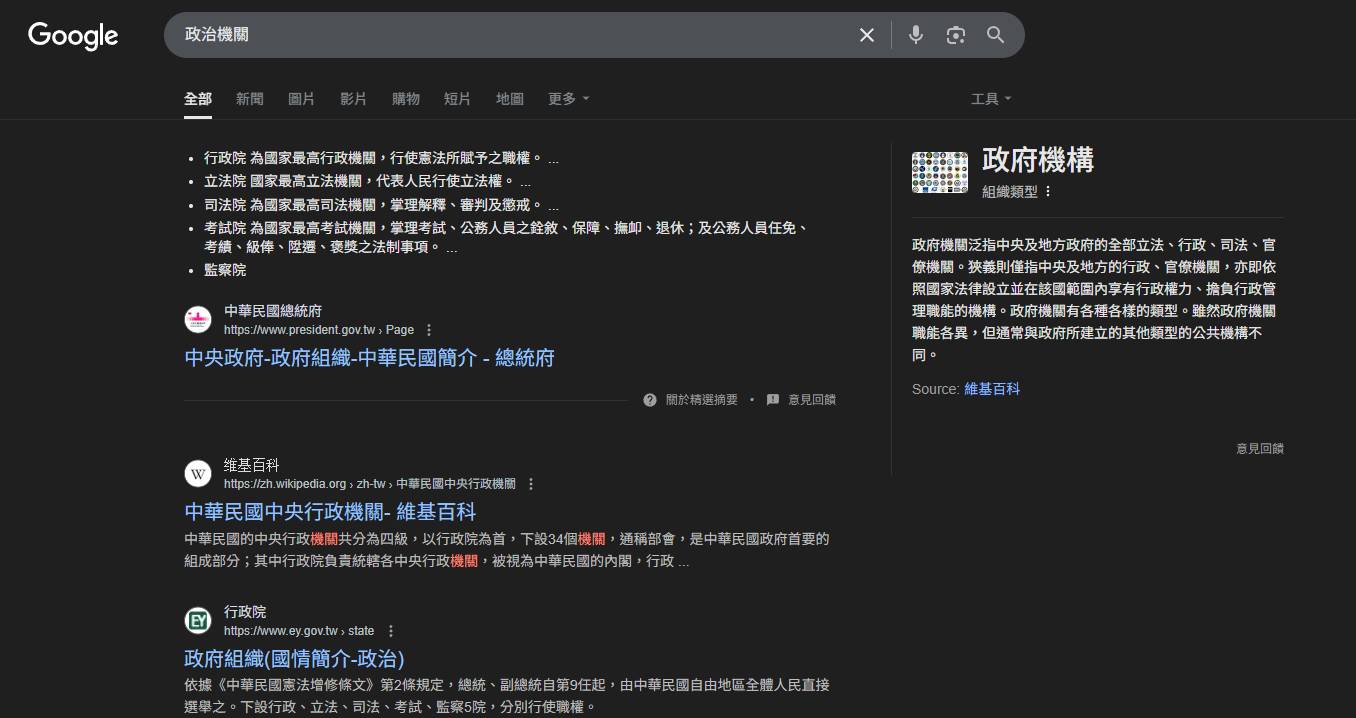Image resolution: width=1356 pixels, height=718 pixels.
Task: Go to the 短片 tab
Action: [458, 98]
